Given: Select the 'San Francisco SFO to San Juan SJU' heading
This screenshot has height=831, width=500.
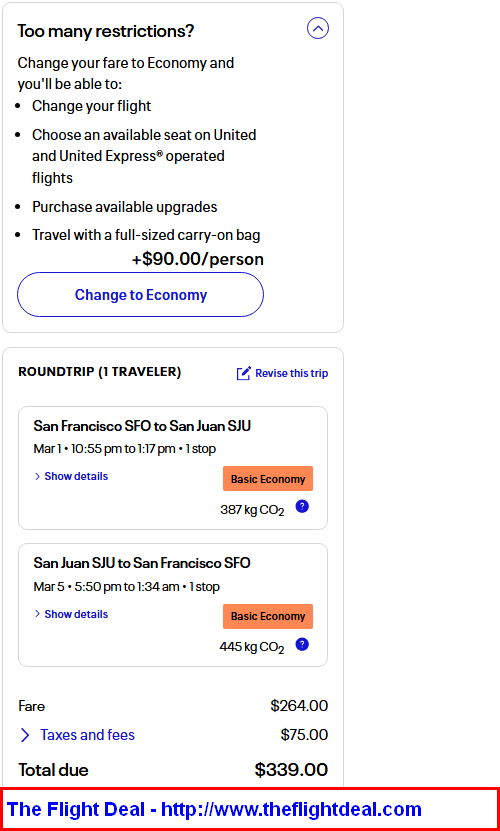Looking at the screenshot, I should point(142,426).
